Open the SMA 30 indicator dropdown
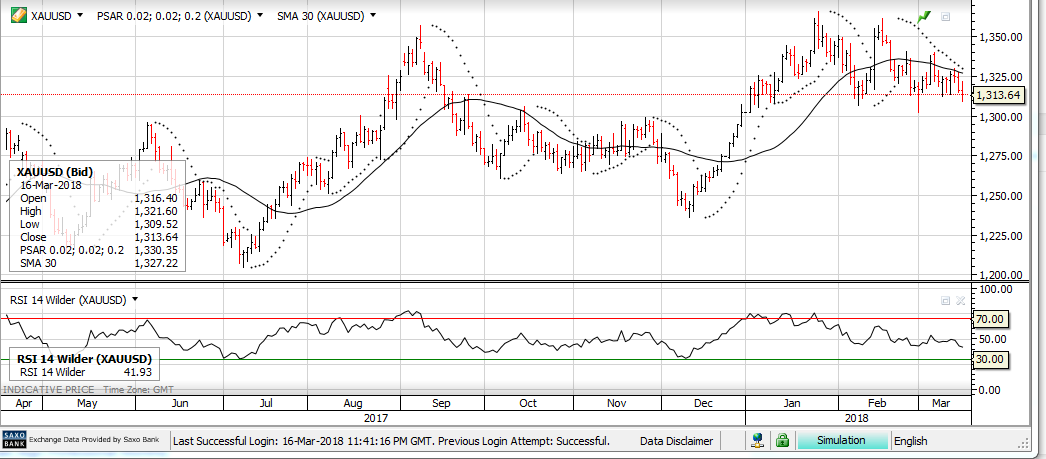The width and height of the screenshot is (1046, 459). [x=373, y=16]
